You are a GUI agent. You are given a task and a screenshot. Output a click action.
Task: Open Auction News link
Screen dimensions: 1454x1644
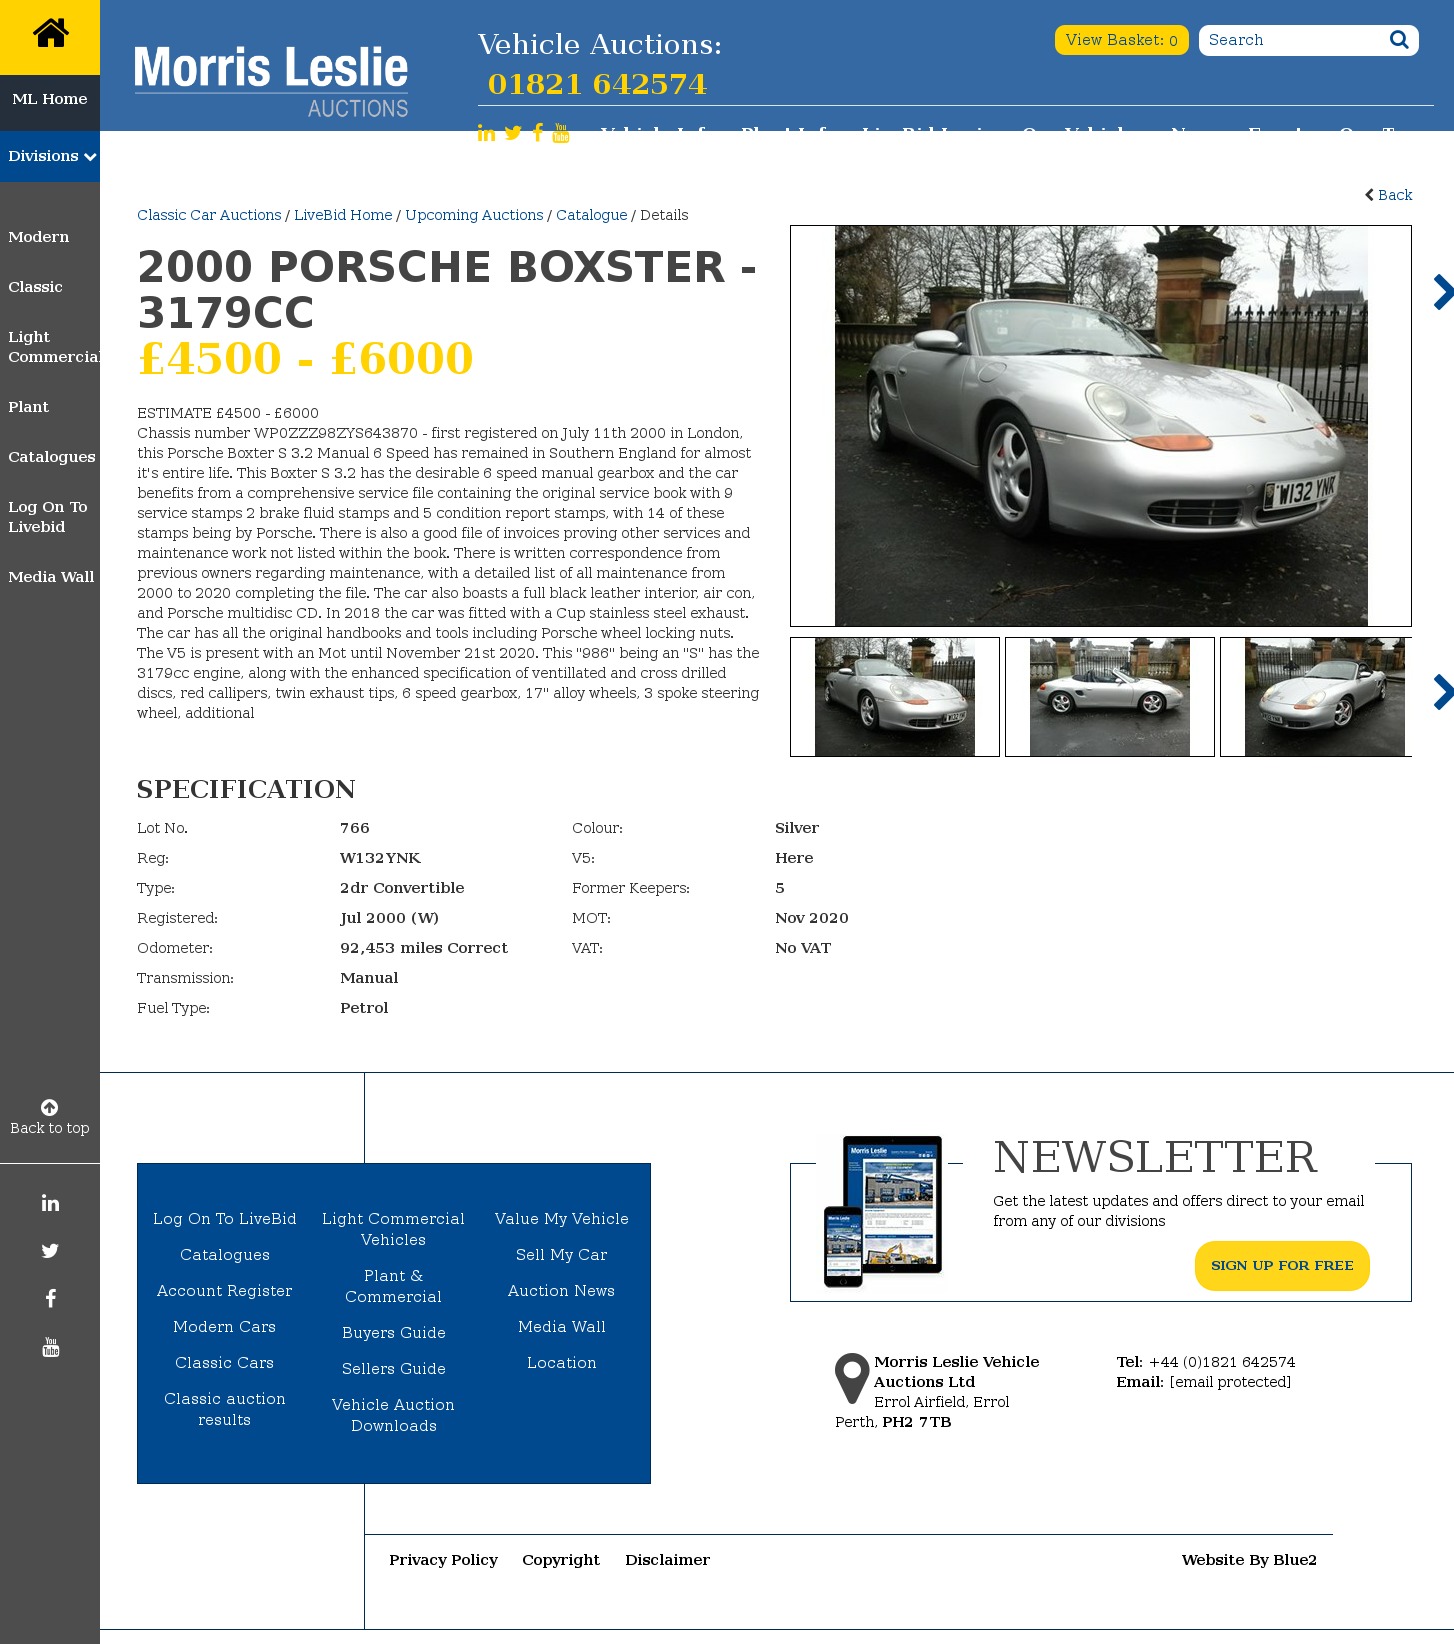point(562,1291)
